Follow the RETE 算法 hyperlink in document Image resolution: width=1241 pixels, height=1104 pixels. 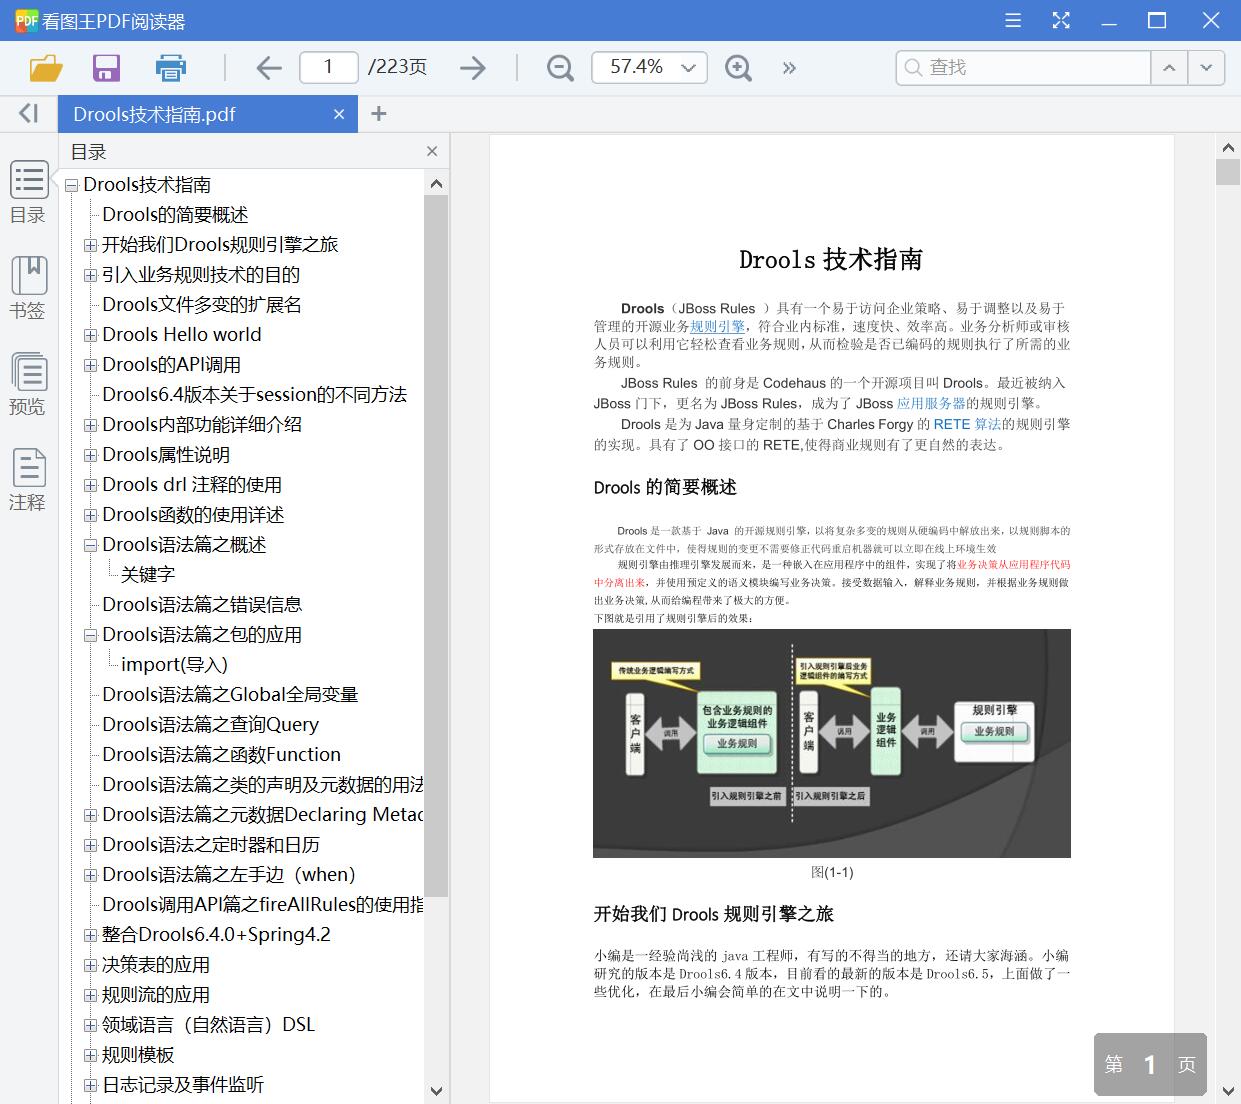coord(967,424)
